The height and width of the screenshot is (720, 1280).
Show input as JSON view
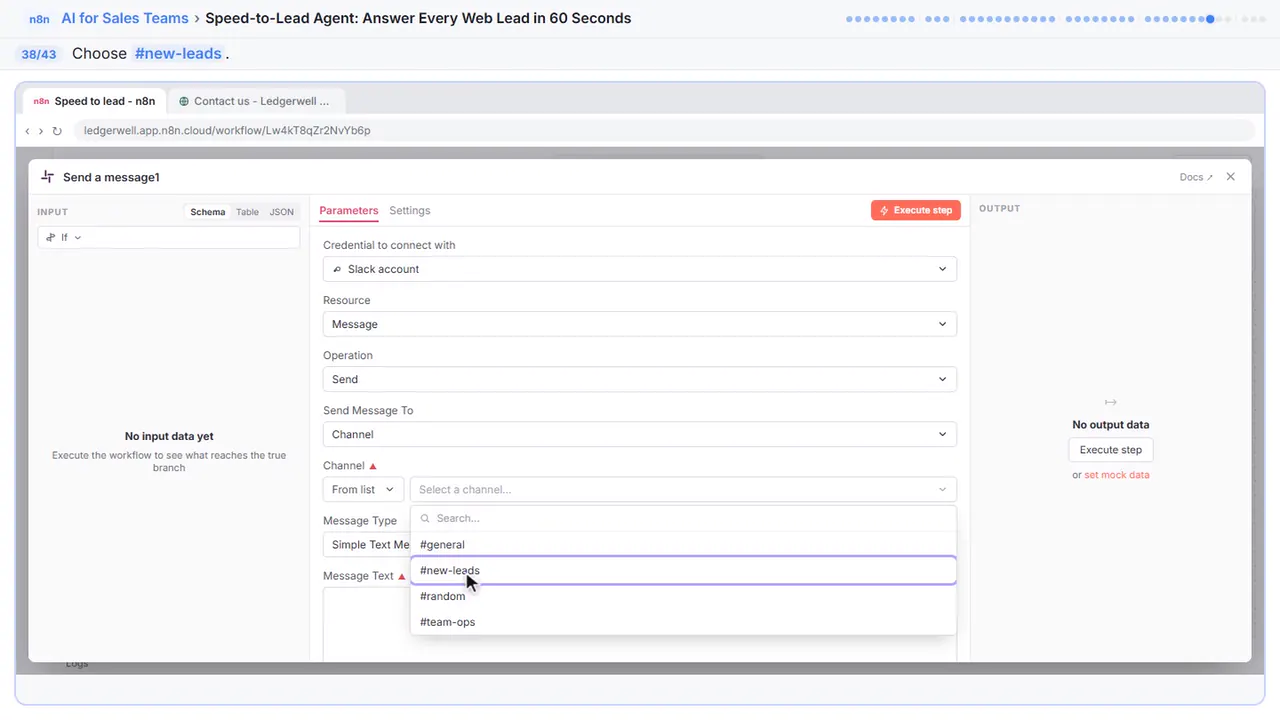282,212
